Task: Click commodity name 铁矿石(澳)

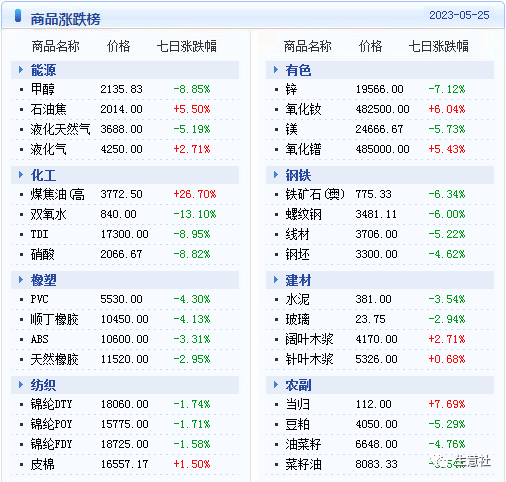Action: click(315, 194)
